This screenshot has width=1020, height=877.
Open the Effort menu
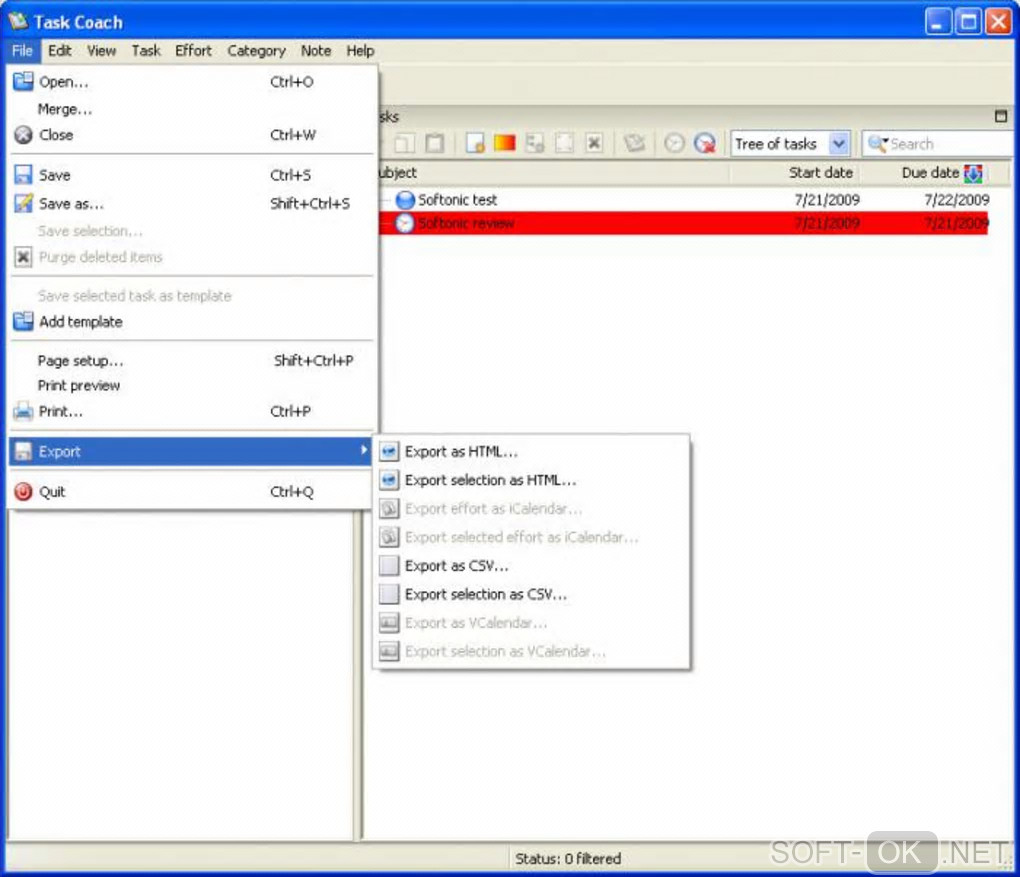coord(193,51)
